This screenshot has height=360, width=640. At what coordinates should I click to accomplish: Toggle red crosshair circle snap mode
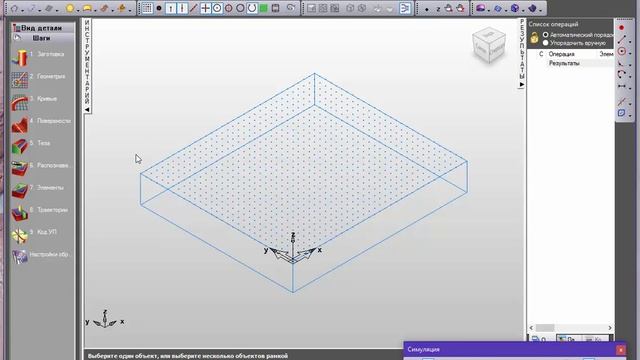[x=229, y=8]
